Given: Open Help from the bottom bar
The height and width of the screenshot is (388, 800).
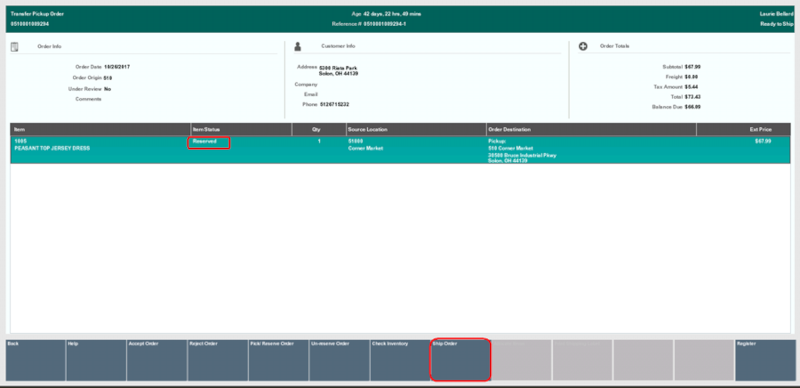Looking at the screenshot, I should [96, 360].
